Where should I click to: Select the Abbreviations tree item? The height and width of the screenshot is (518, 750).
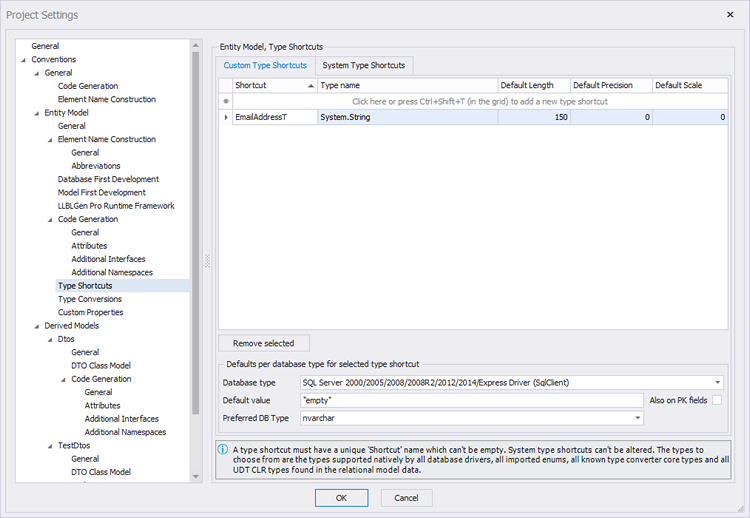click(x=96, y=166)
